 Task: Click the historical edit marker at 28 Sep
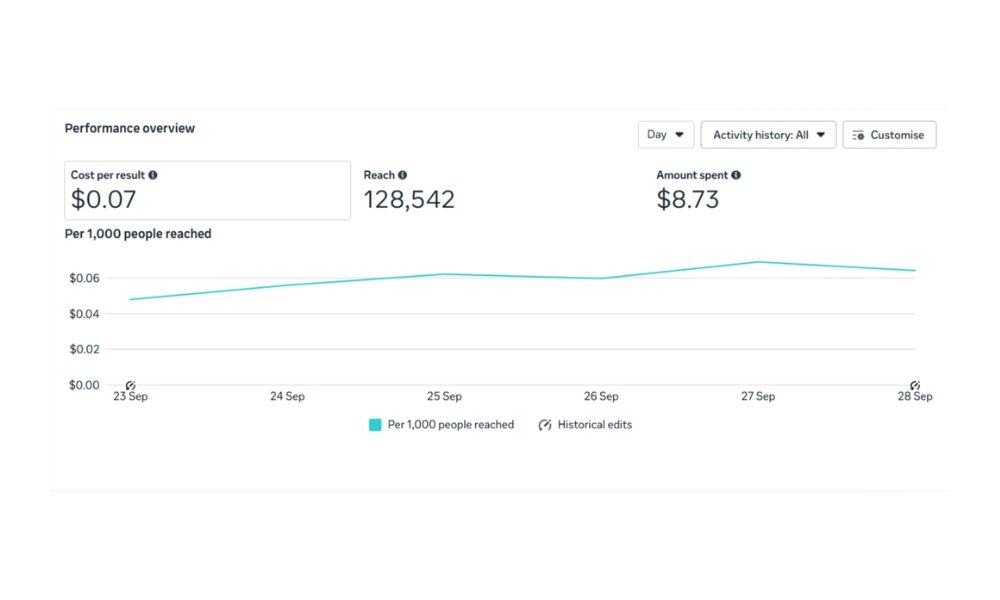[x=914, y=385]
